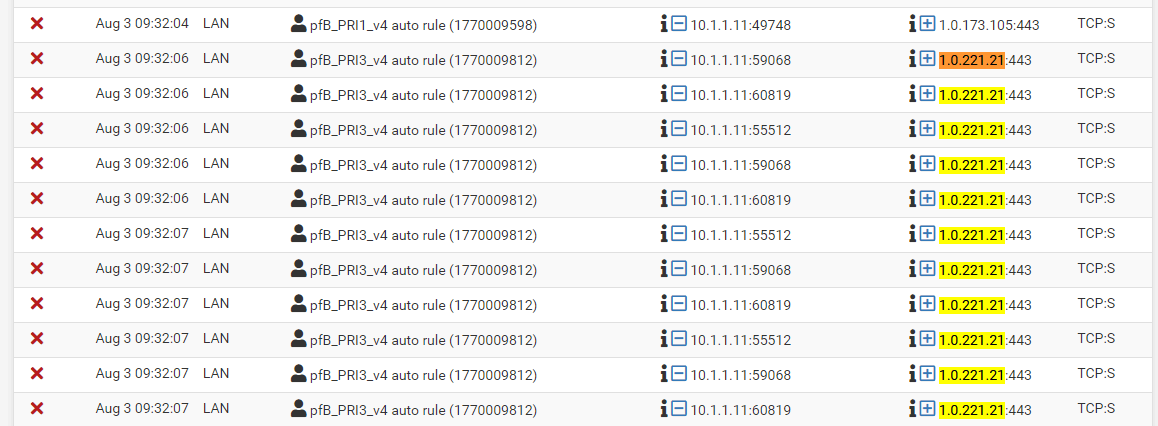Click the source 10.1.1.11:55512 in the 09:32:06 row
This screenshot has height=426, width=1158.
(x=740, y=130)
